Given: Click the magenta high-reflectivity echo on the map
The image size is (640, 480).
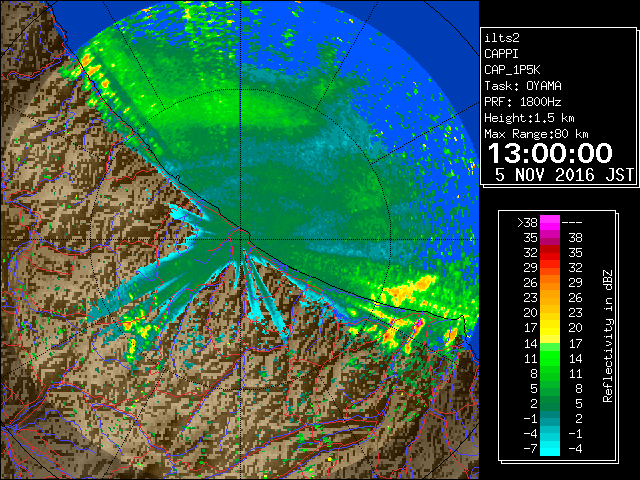Looking at the screenshot, I should pyautogui.click(x=419, y=323).
